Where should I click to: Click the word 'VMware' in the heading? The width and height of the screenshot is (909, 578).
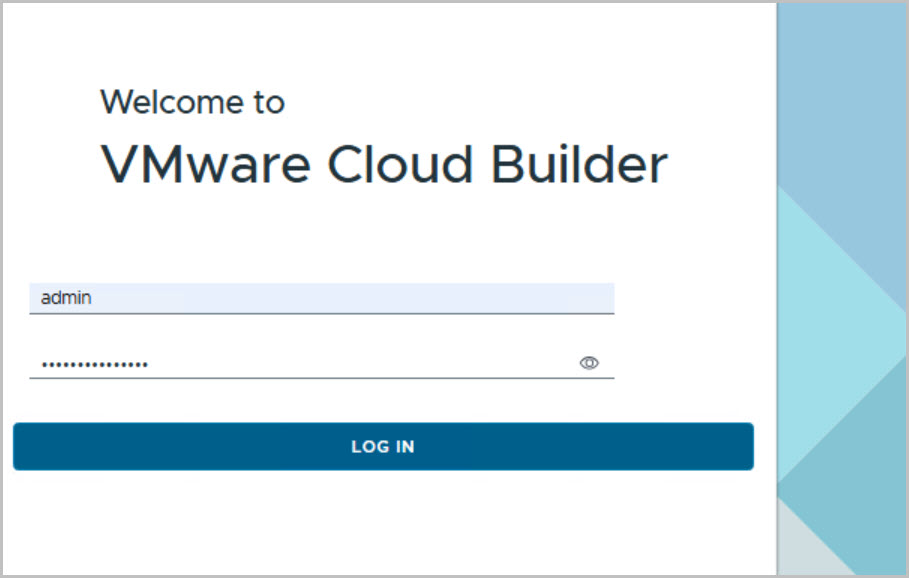pos(202,164)
